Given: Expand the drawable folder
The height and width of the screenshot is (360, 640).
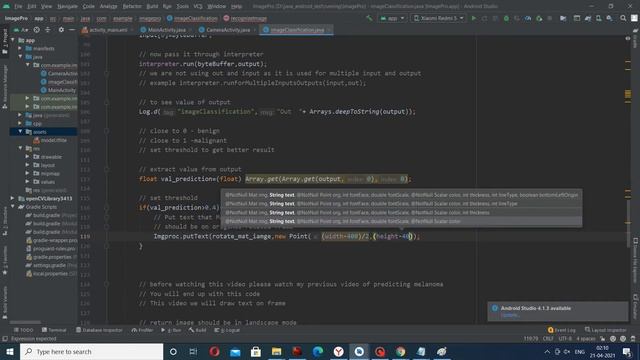Looking at the screenshot, I should [x=27, y=157].
